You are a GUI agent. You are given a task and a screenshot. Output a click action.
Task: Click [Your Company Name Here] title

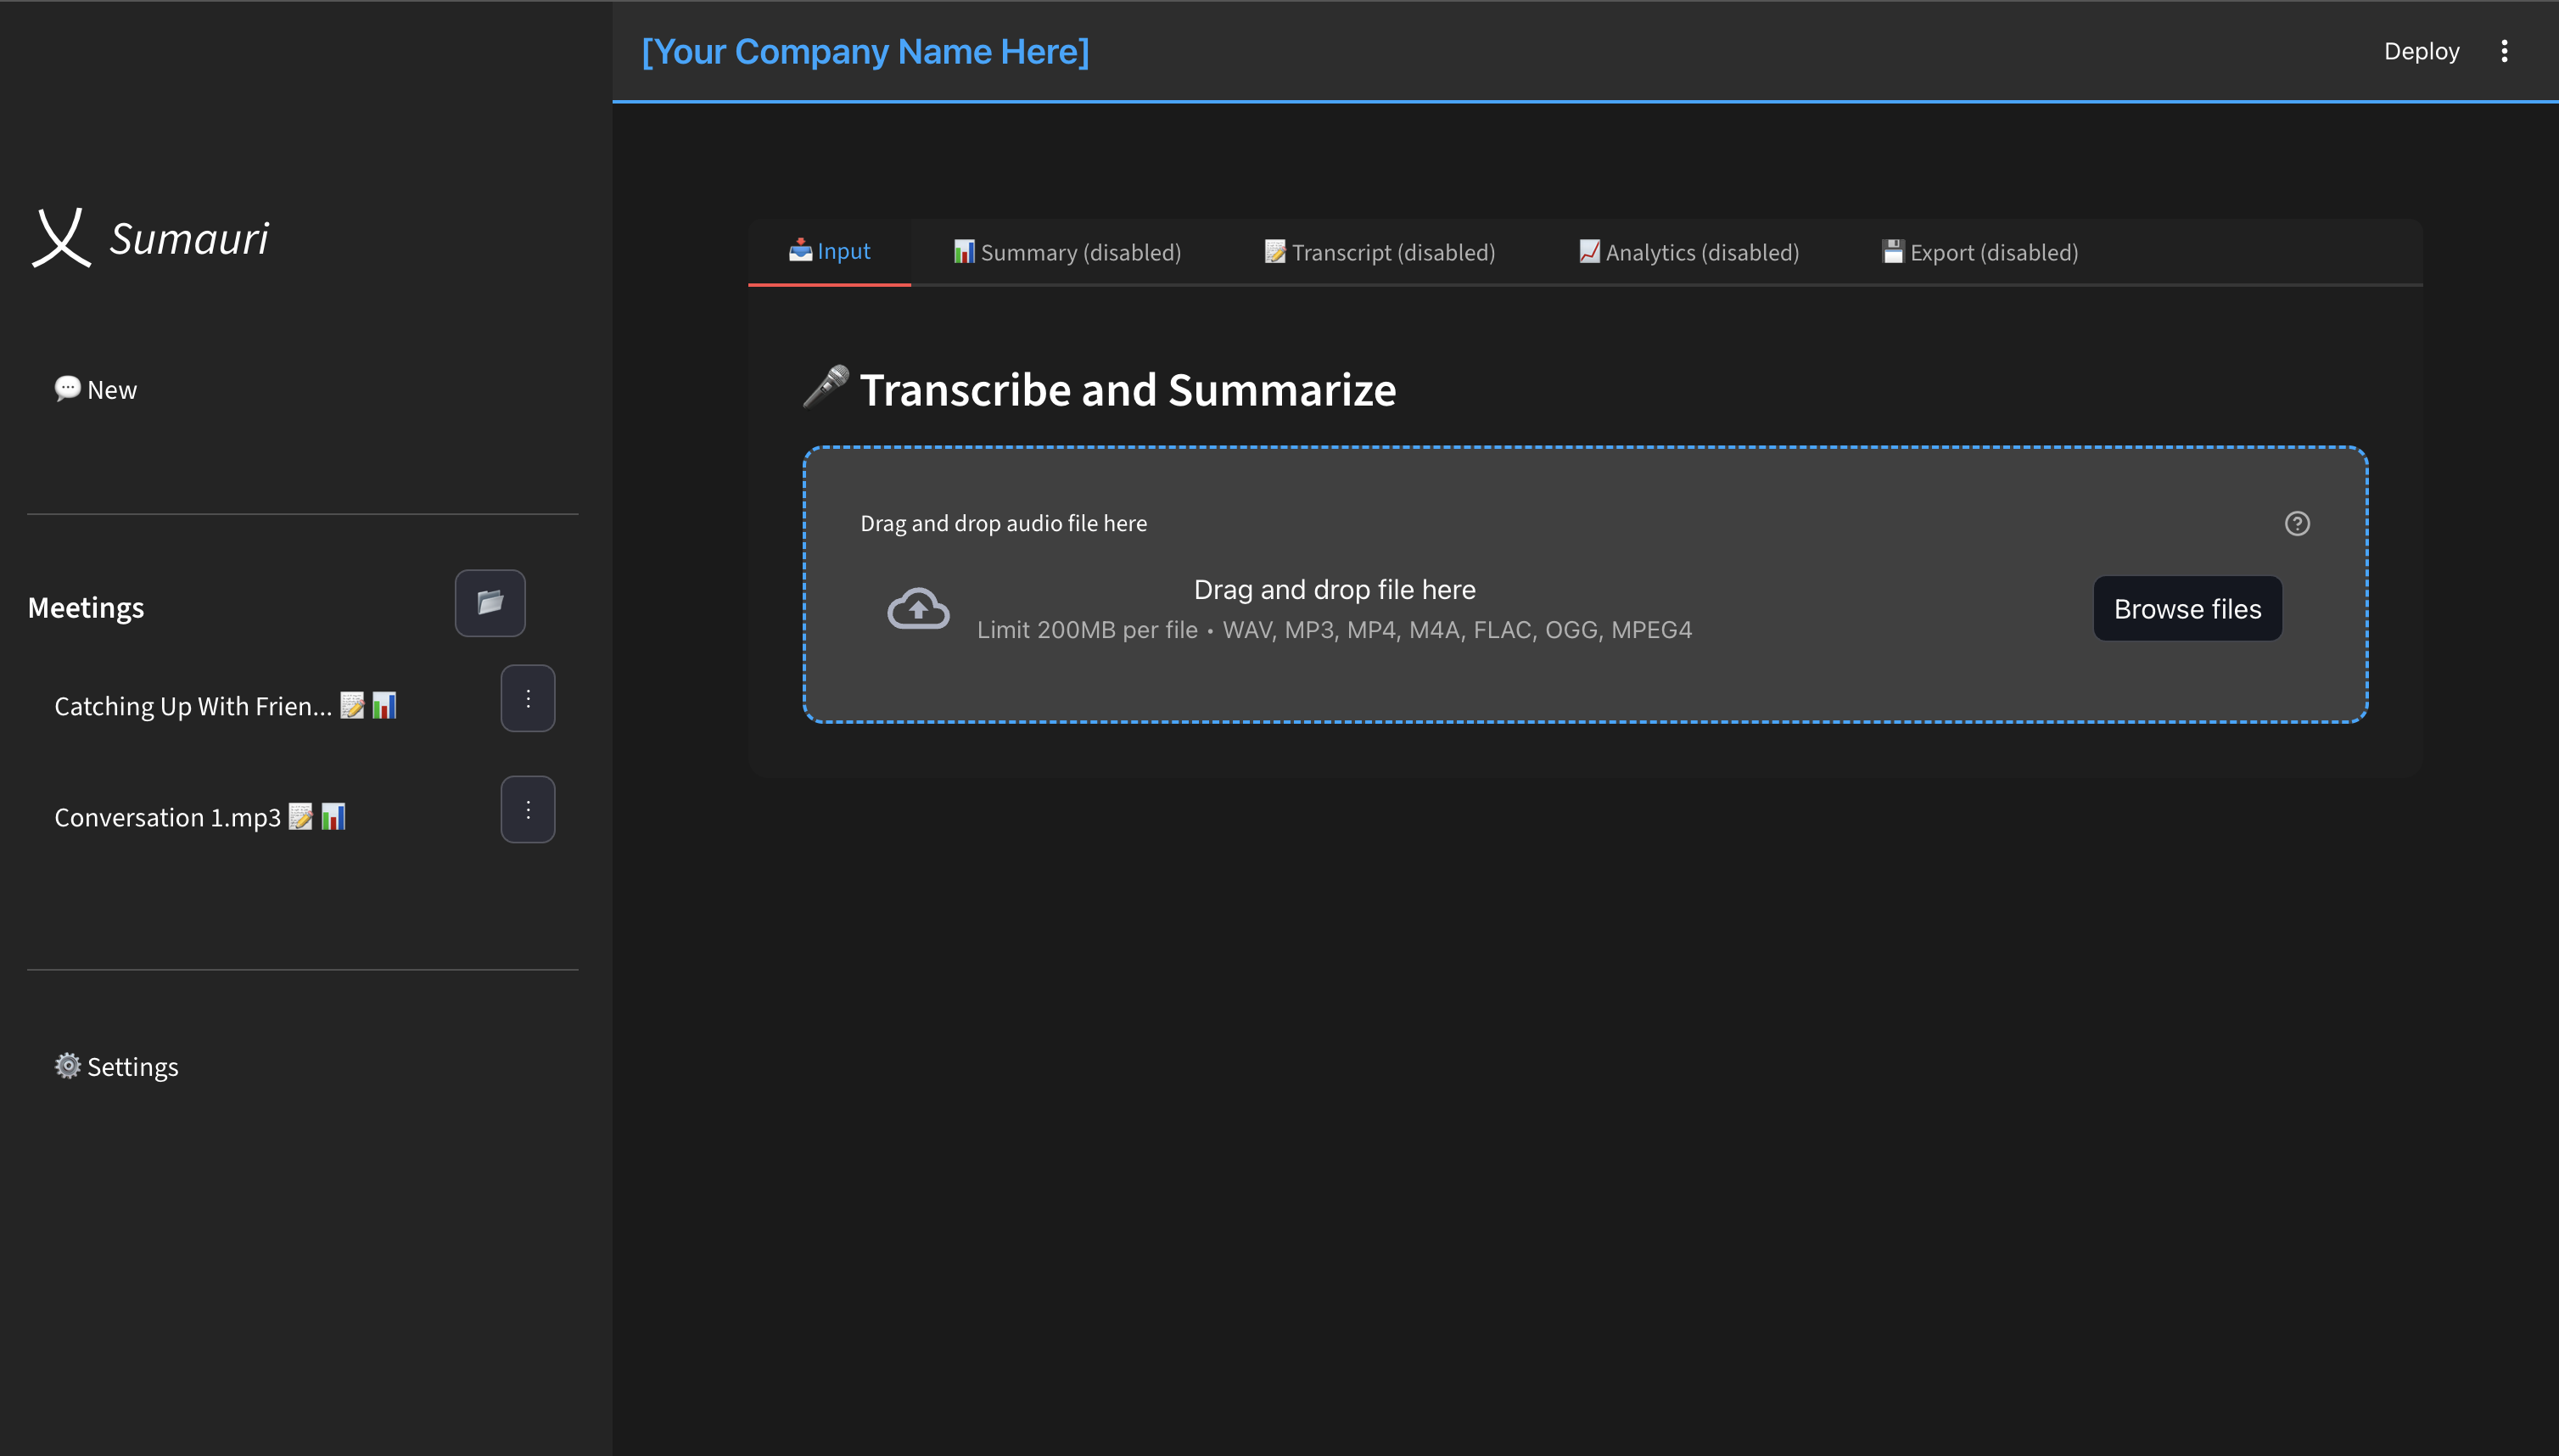click(866, 51)
